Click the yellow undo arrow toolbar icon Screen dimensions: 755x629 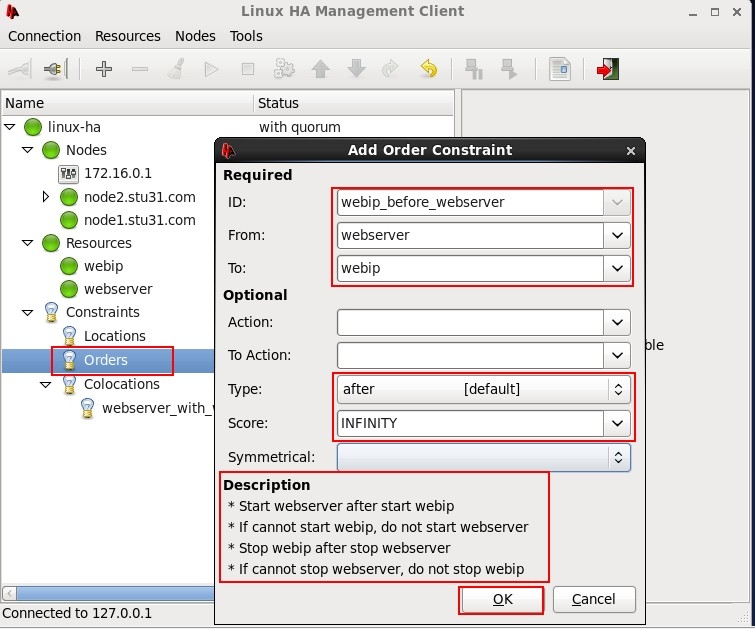pyautogui.click(x=428, y=69)
